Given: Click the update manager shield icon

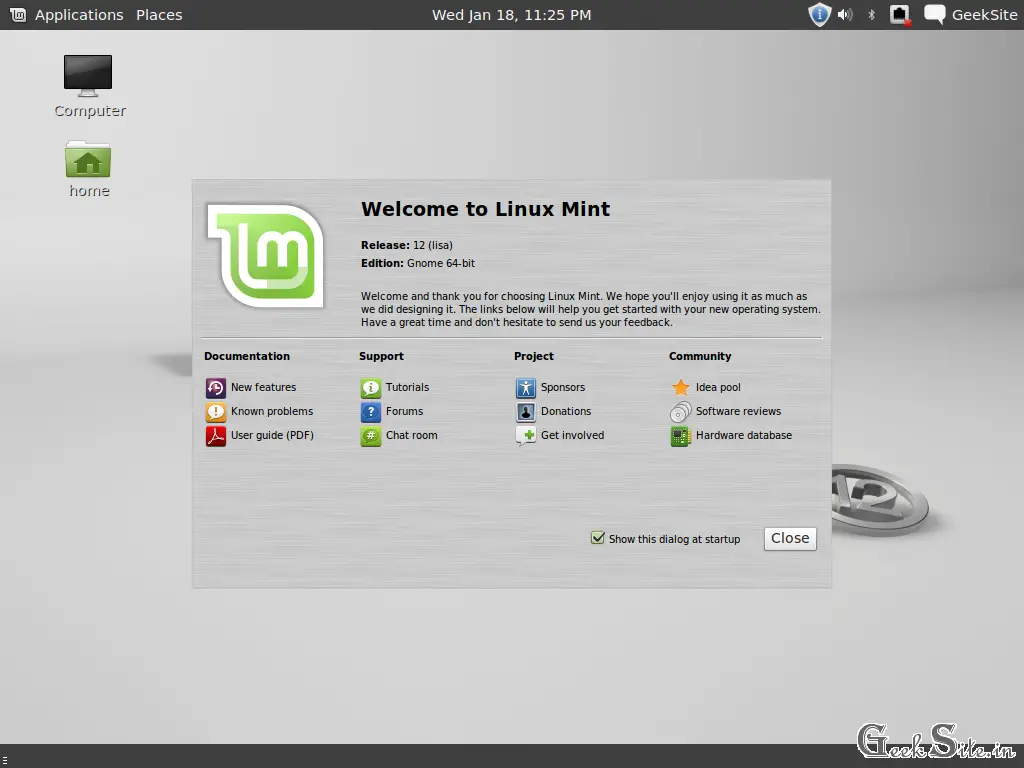Looking at the screenshot, I should pyautogui.click(x=819, y=14).
